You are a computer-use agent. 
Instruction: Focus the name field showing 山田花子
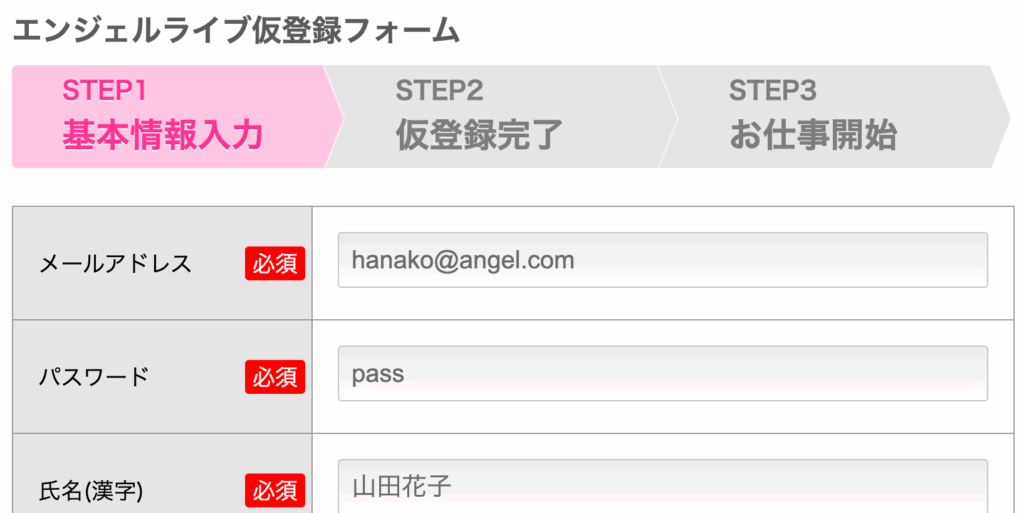click(662, 487)
